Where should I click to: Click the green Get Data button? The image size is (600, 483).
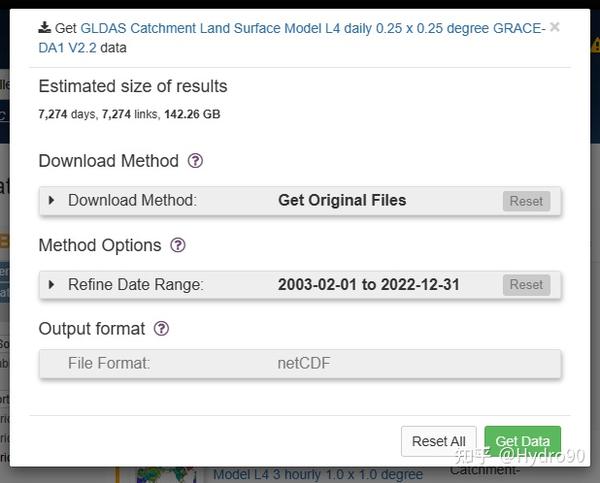522,441
